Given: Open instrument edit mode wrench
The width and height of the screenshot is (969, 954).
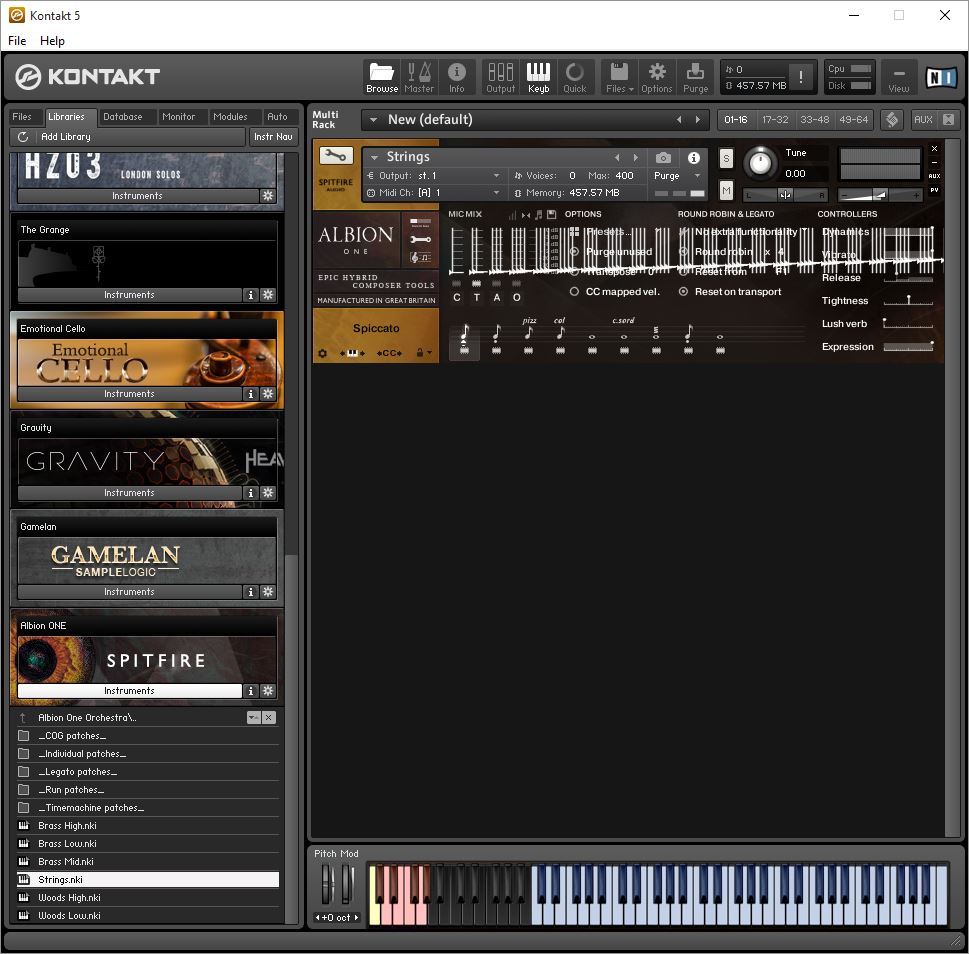Looking at the screenshot, I should (336, 155).
